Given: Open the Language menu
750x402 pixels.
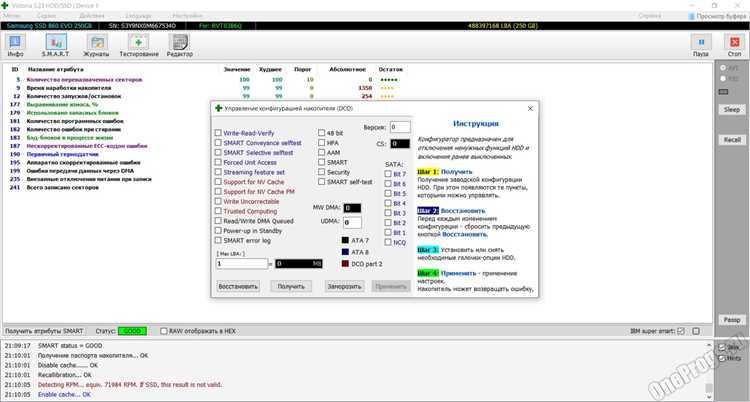Looking at the screenshot, I should tap(138, 16).
